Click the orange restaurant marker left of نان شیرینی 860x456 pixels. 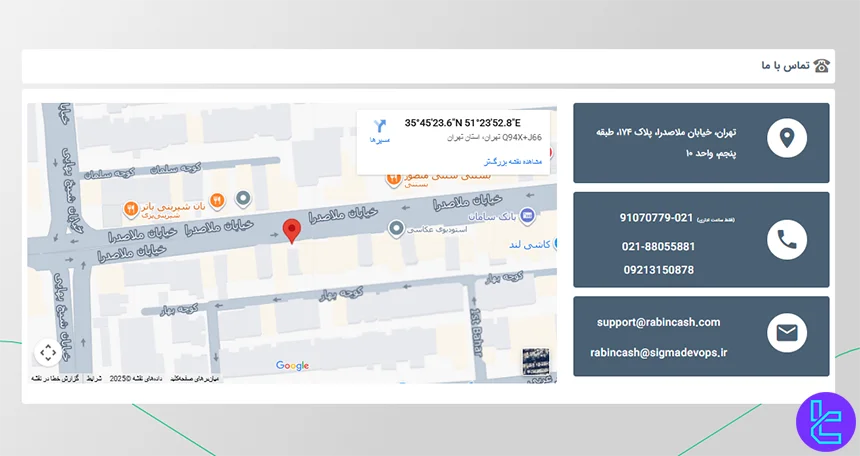(131, 210)
